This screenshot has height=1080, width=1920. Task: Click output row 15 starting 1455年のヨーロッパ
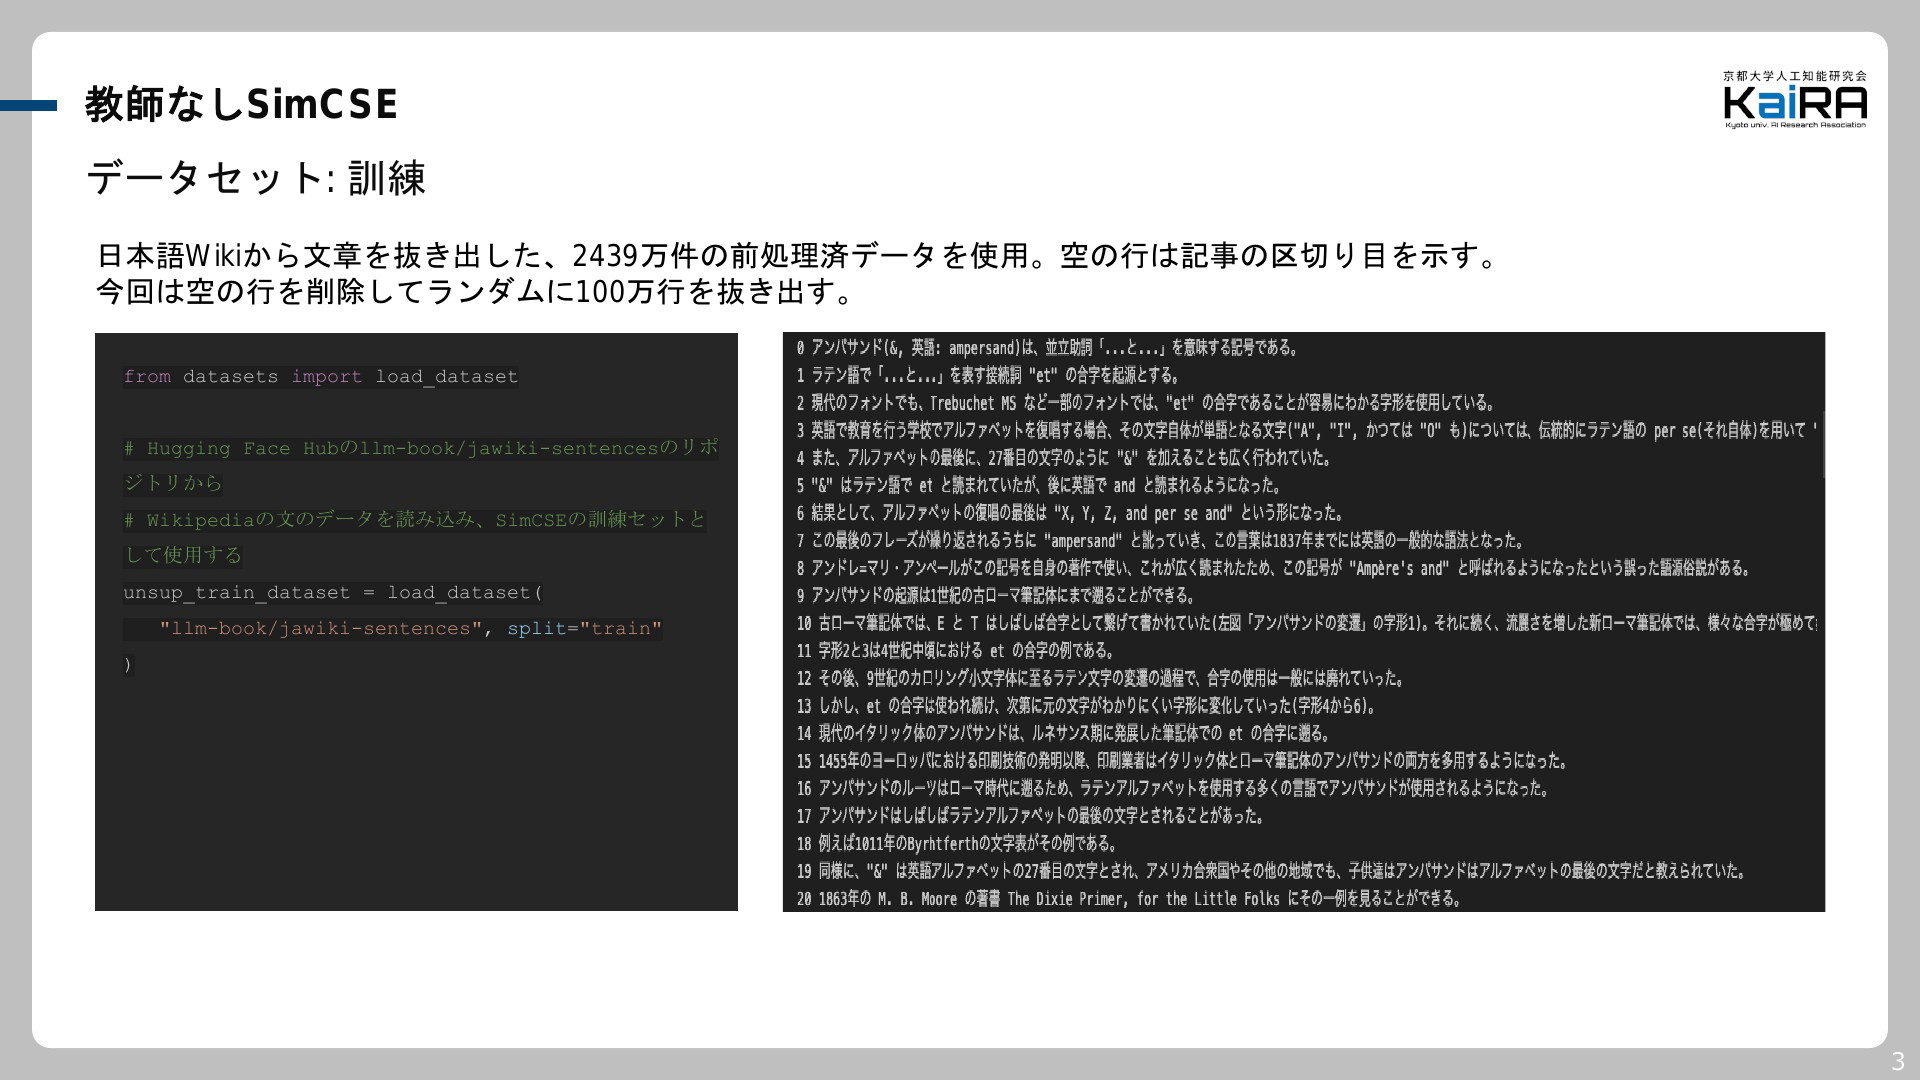(x=1183, y=761)
